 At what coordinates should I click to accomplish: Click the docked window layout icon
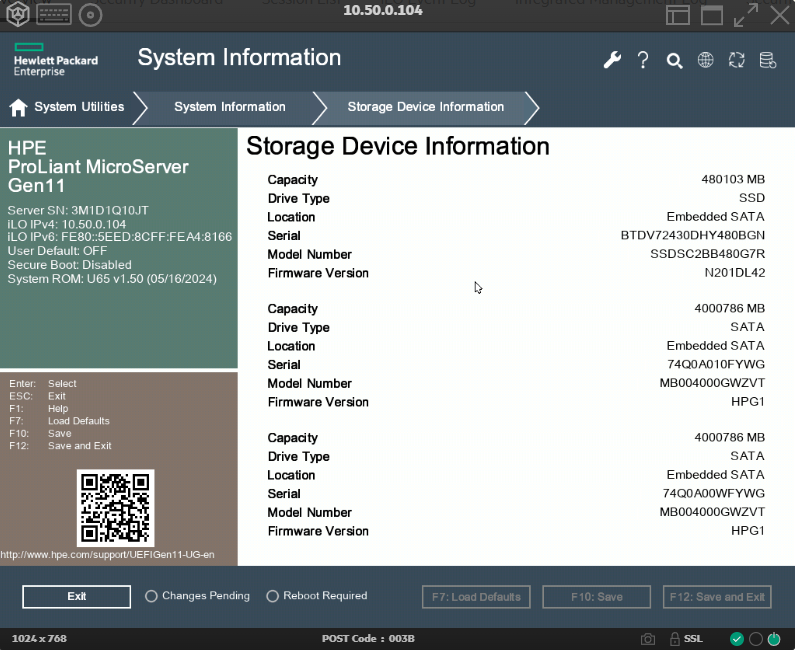[x=677, y=15]
